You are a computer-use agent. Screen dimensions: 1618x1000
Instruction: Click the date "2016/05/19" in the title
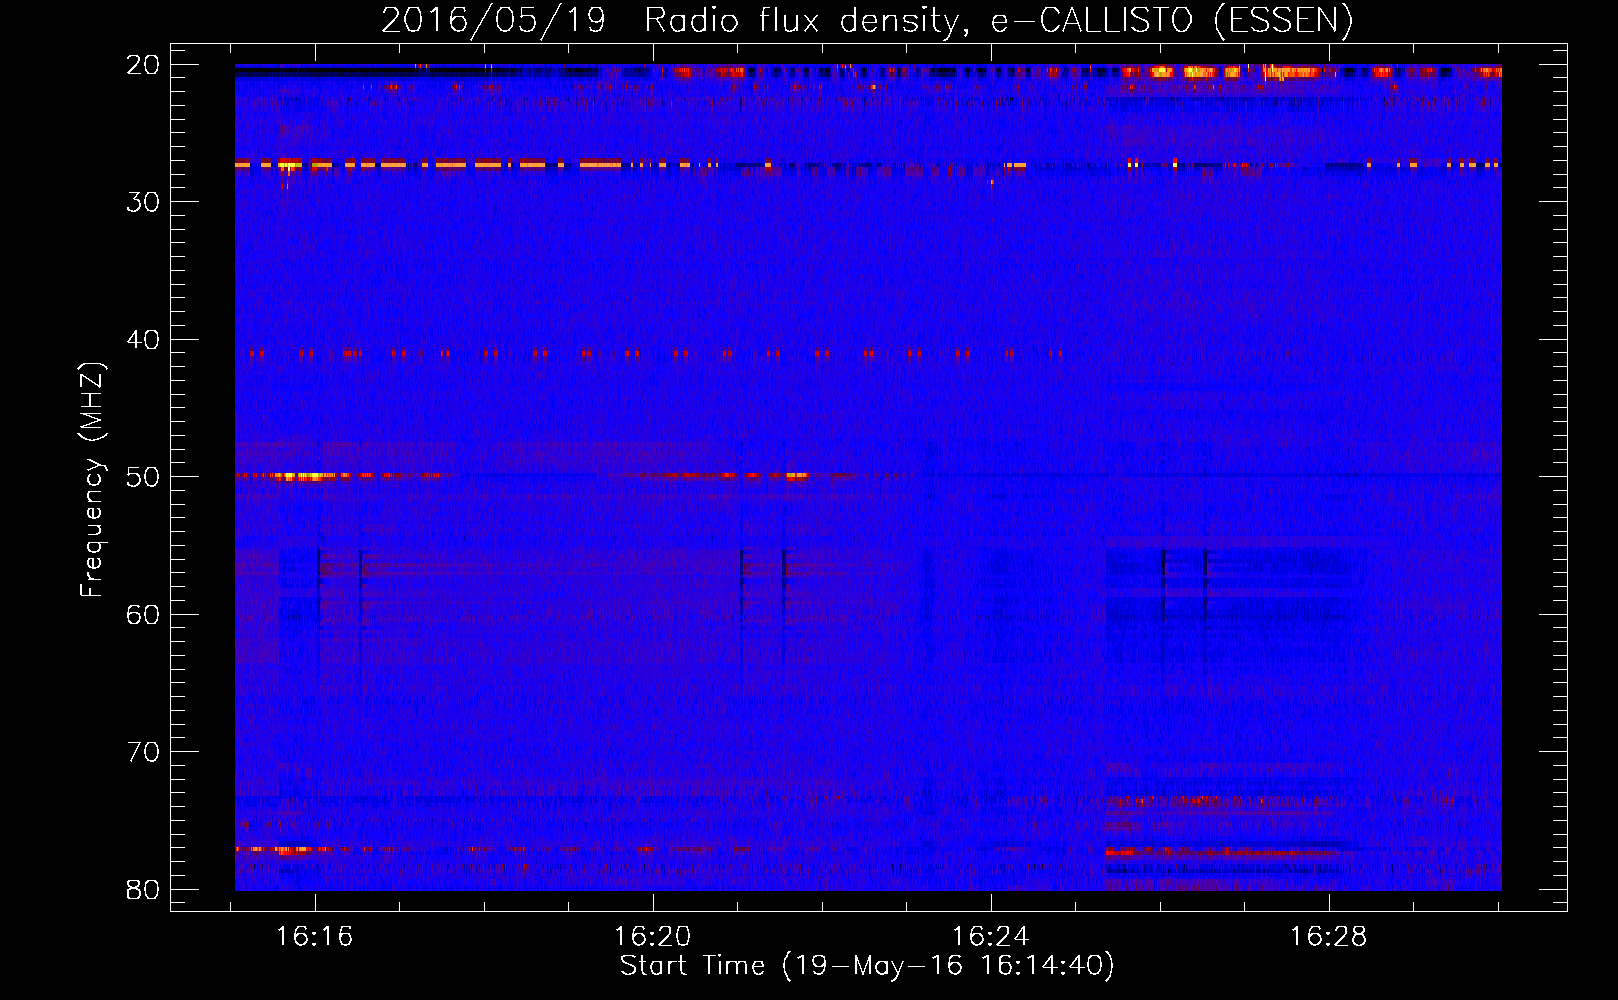point(494,21)
